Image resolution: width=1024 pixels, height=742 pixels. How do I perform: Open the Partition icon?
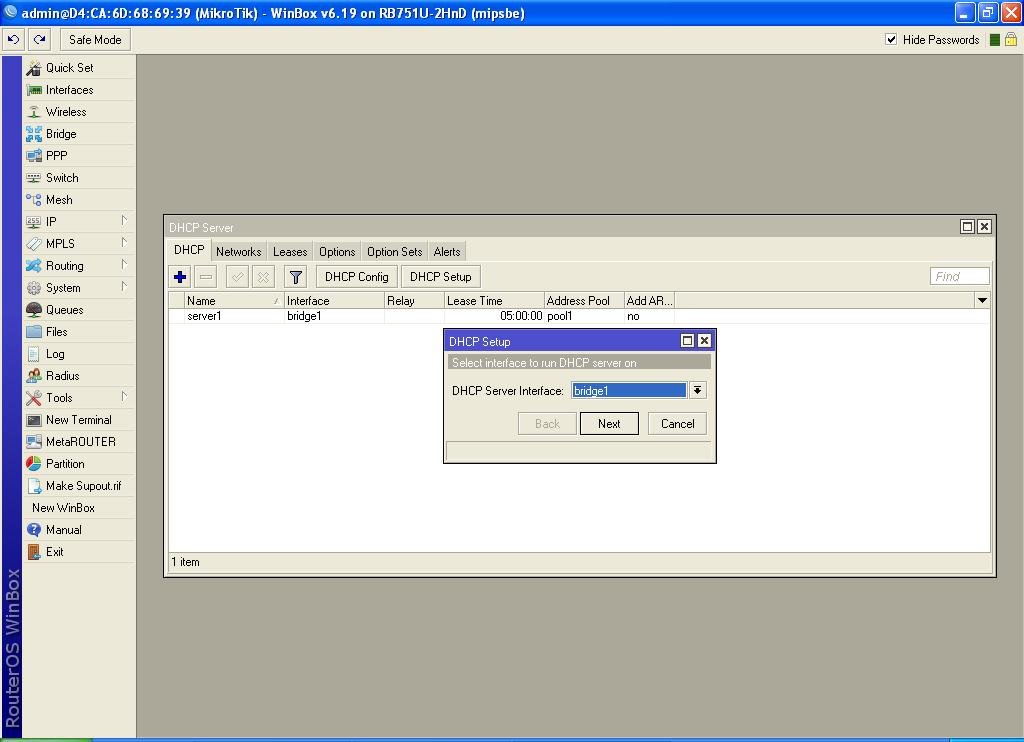tap(34, 464)
